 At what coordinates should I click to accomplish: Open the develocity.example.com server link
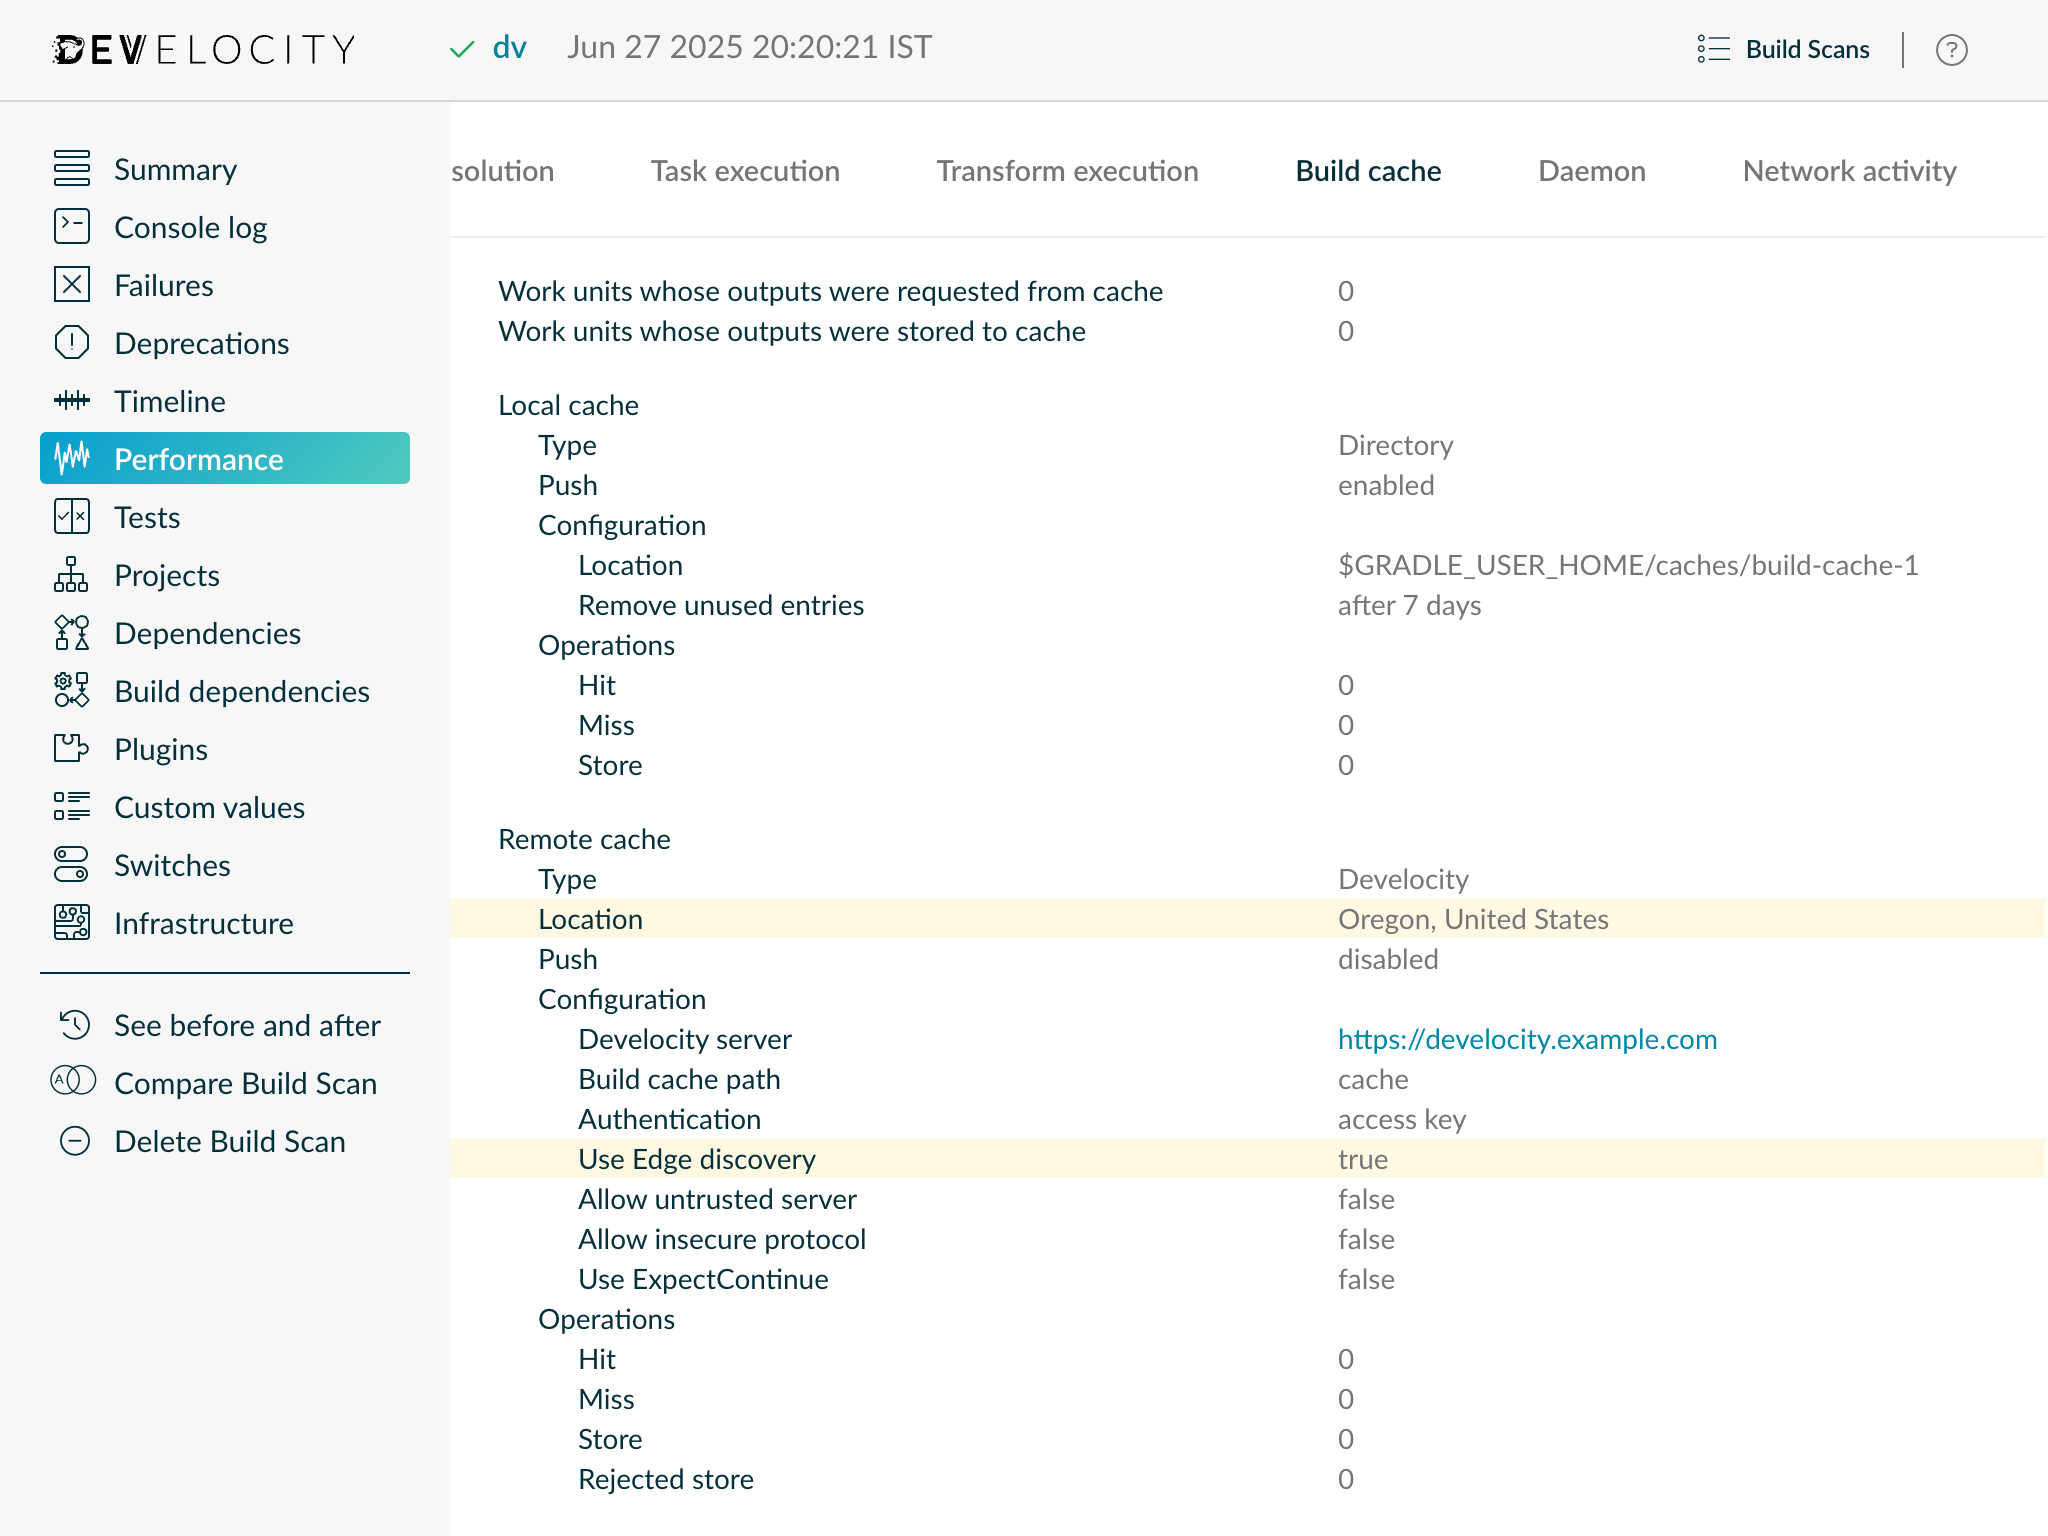tap(1527, 1039)
